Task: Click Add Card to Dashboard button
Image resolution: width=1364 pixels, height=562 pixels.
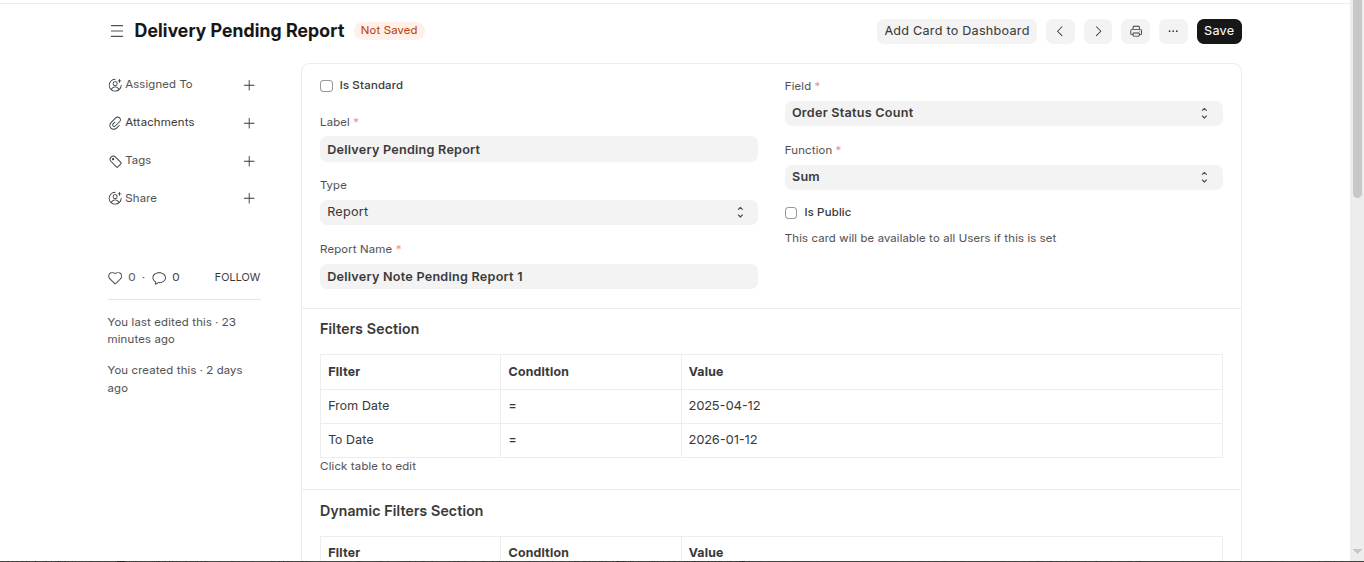Action: (956, 31)
